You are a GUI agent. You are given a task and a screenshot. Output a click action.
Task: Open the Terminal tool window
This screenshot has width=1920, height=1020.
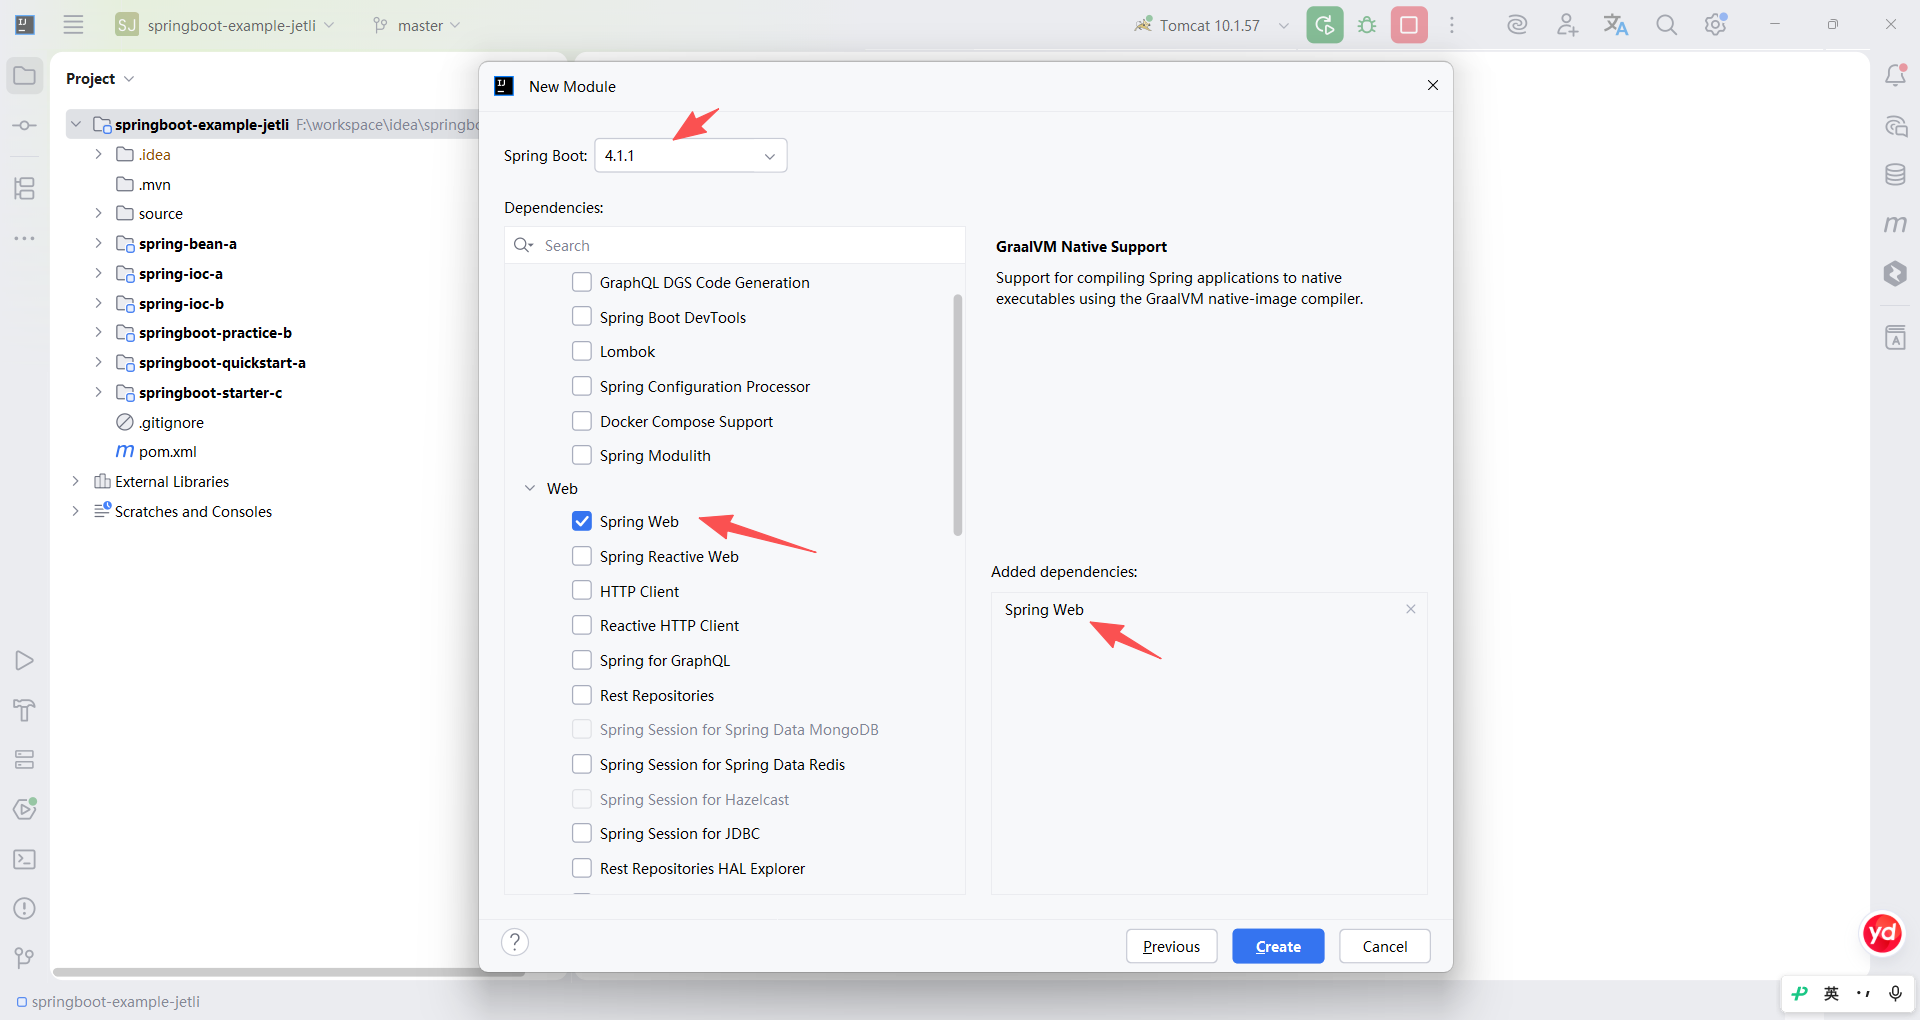coord(25,859)
